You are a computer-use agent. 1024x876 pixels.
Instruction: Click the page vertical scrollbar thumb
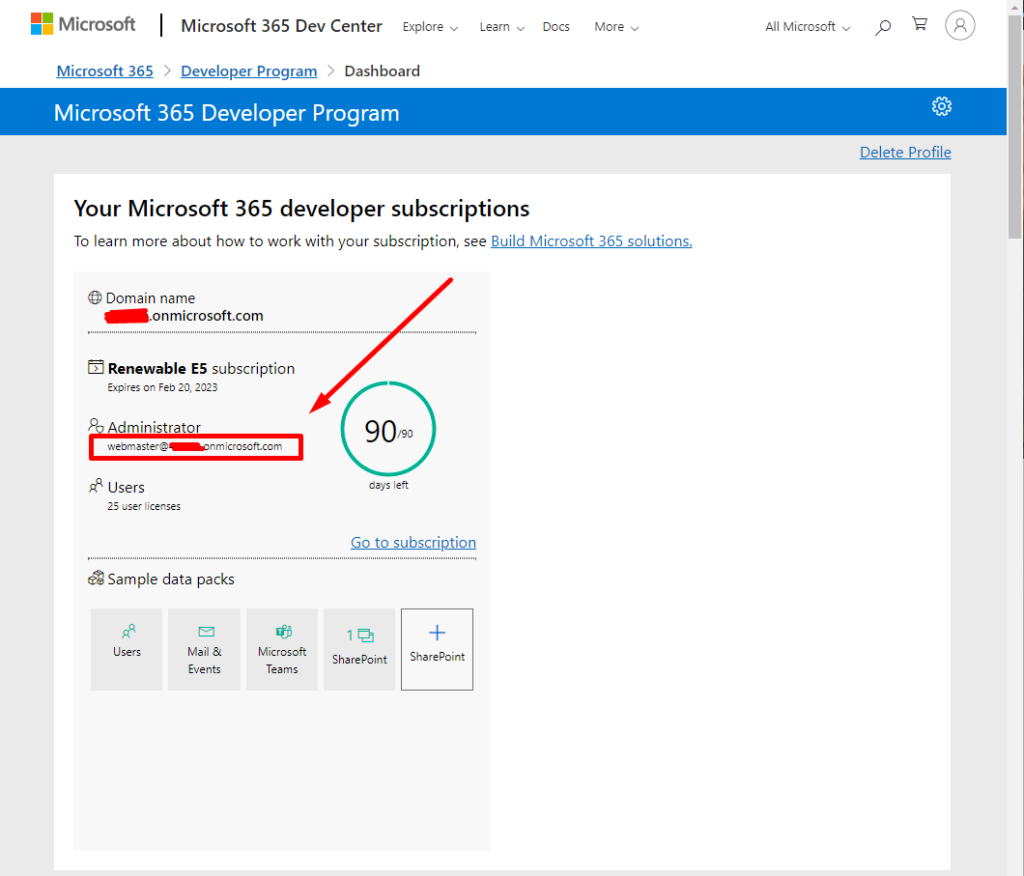point(1016,127)
